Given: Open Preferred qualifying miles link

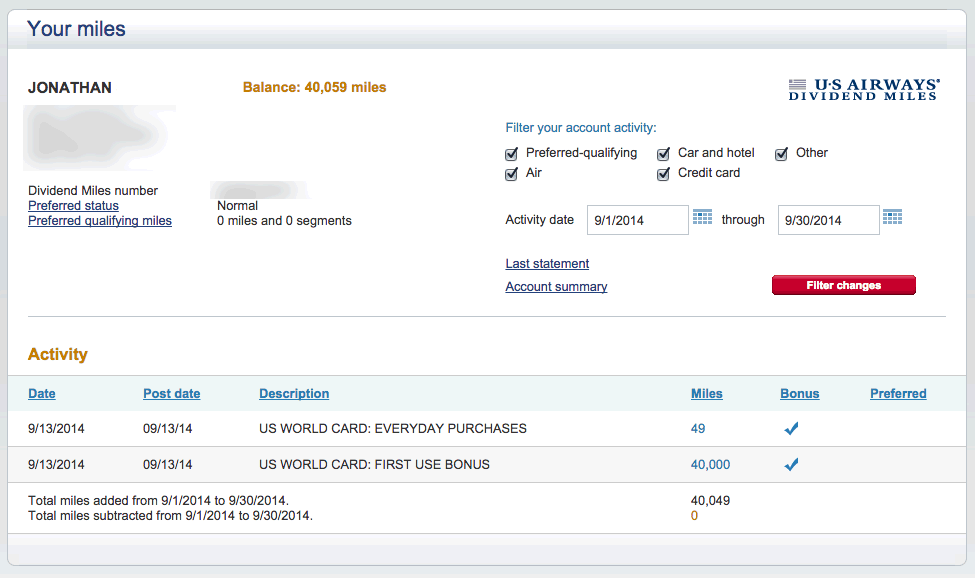Looking at the screenshot, I should (x=100, y=221).
